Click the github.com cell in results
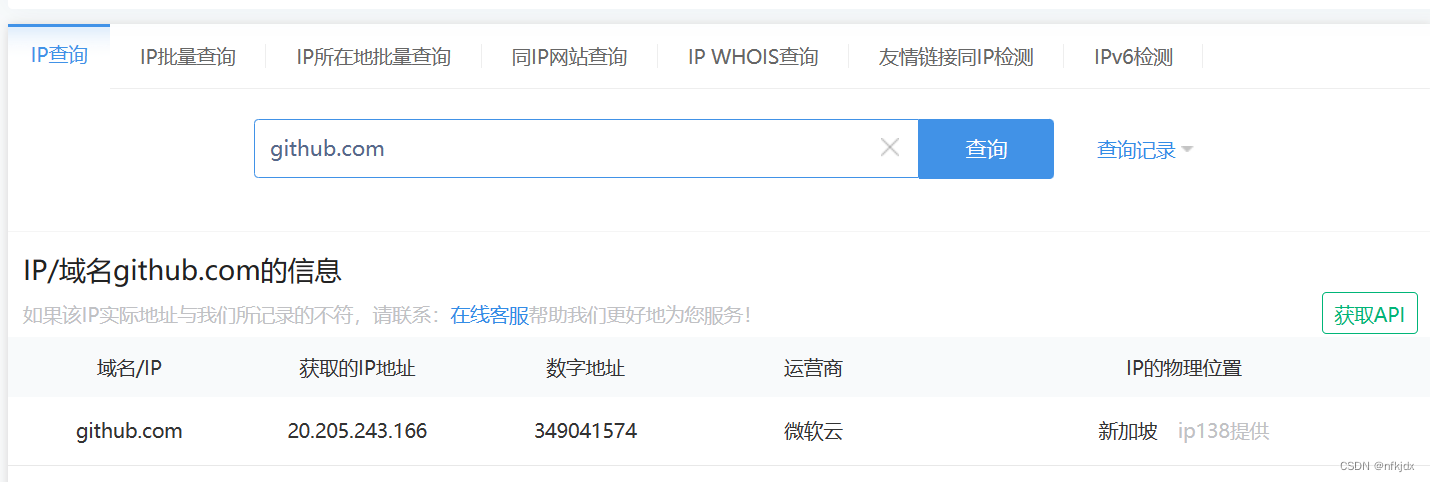This screenshot has width=1430, height=482. pyautogui.click(x=129, y=431)
